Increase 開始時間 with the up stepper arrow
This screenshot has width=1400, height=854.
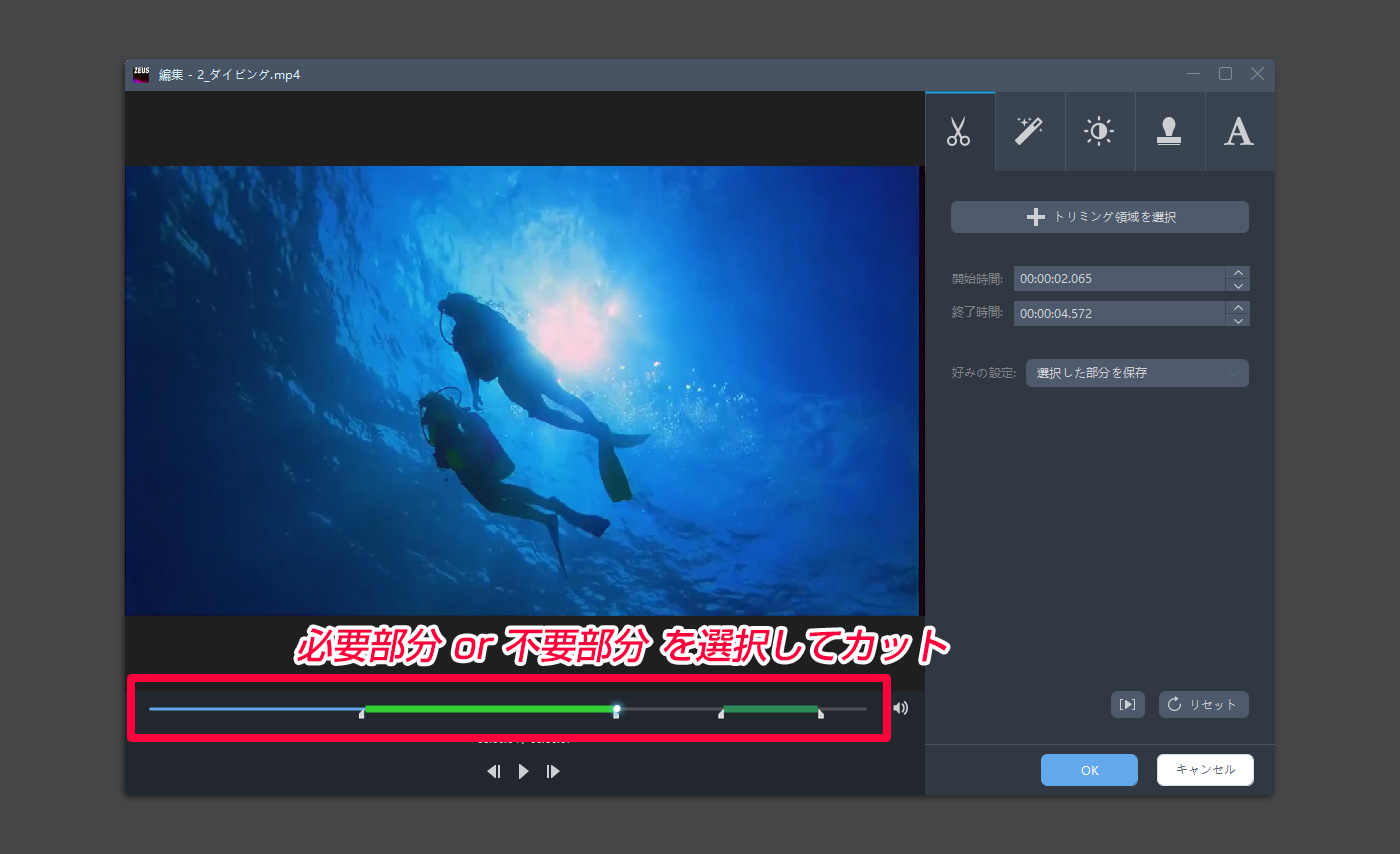pyautogui.click(x=1238, y=272)
